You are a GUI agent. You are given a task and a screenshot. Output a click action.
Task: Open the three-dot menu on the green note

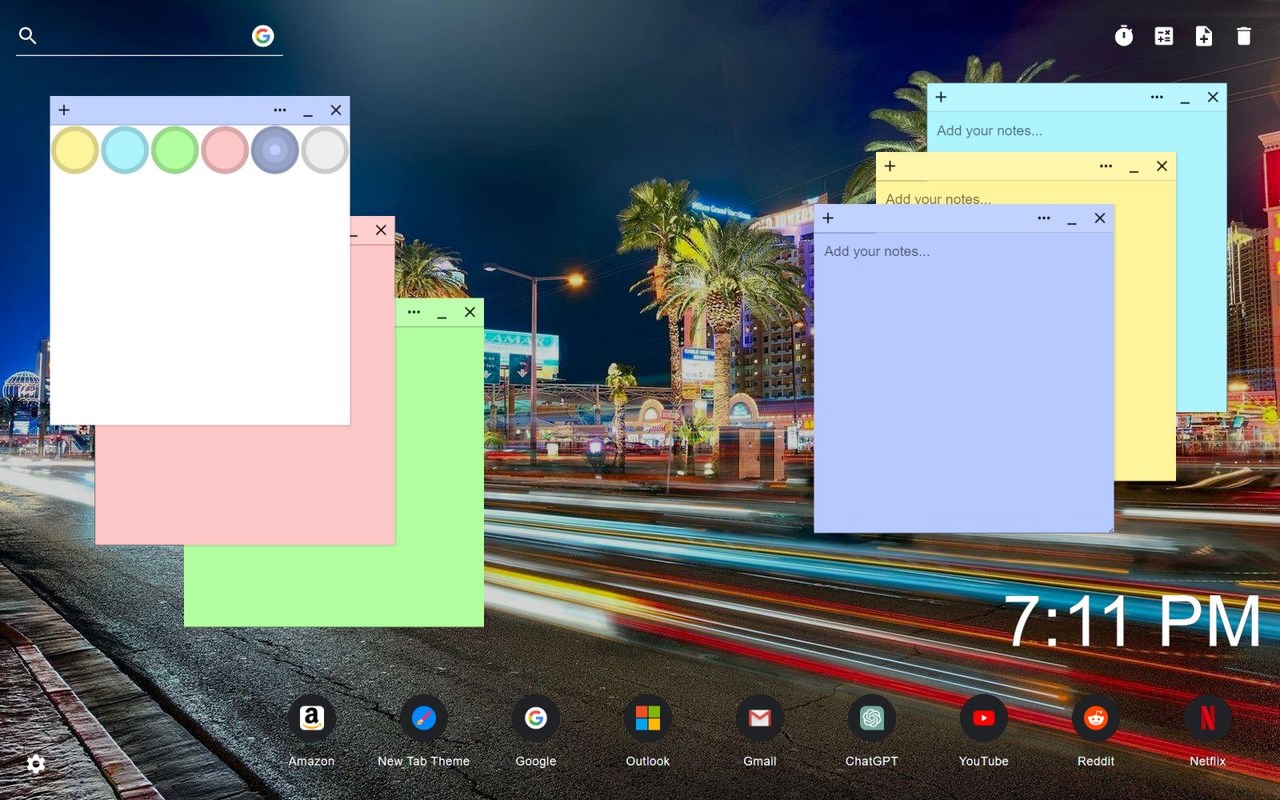point(414,312)
